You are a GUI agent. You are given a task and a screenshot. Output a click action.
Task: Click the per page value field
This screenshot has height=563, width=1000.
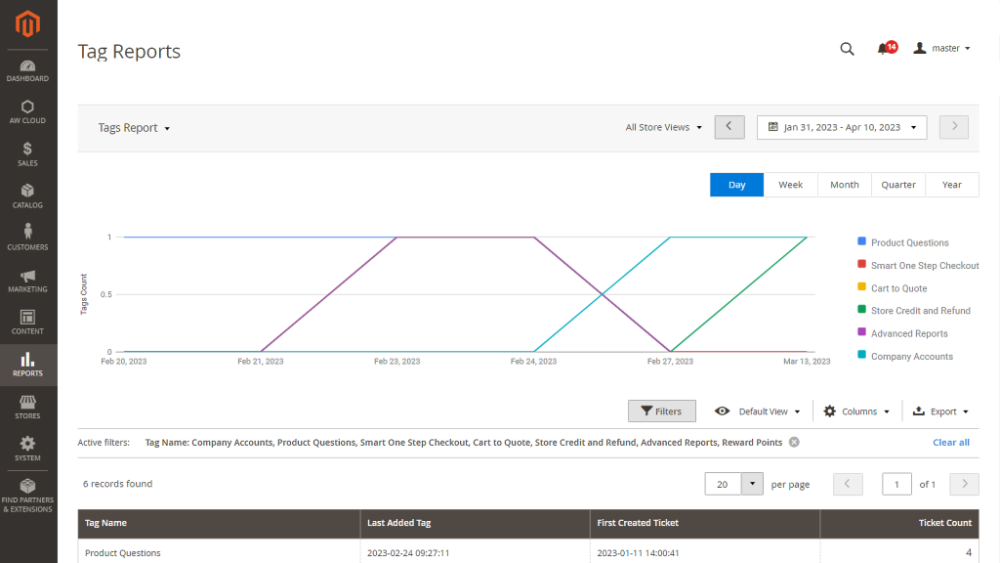(x=723, y=484)
